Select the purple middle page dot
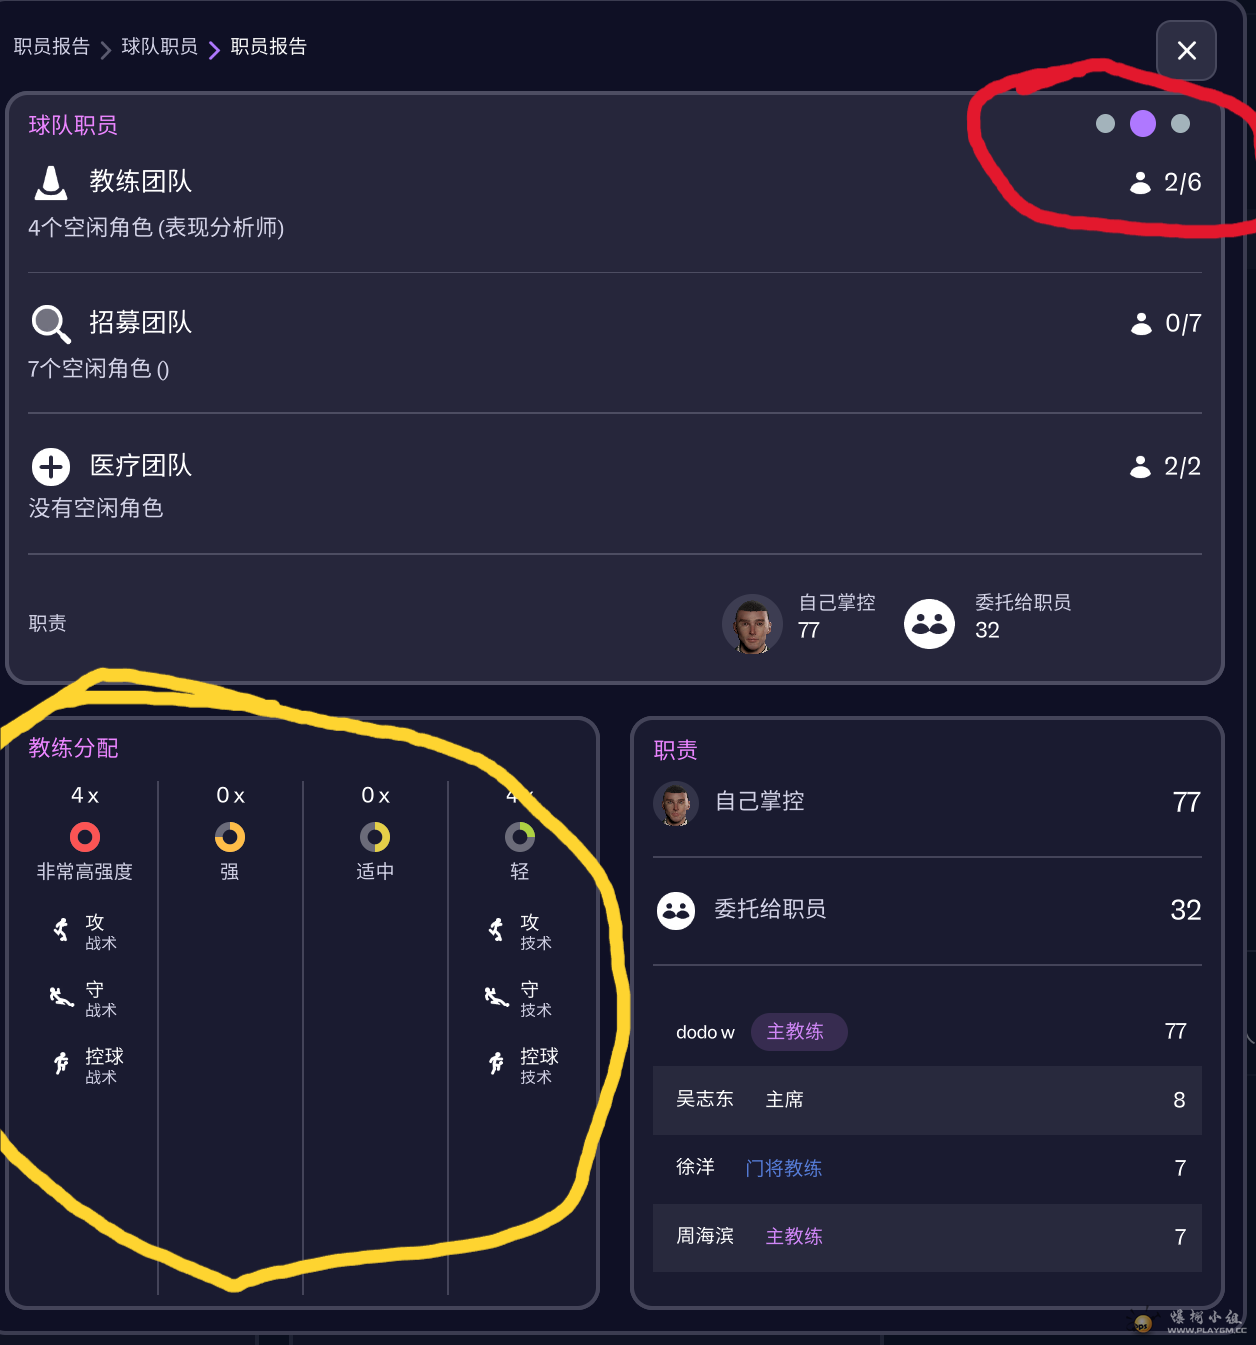The height and width of the screenshot is (1345, 1256). [1143, 123]
